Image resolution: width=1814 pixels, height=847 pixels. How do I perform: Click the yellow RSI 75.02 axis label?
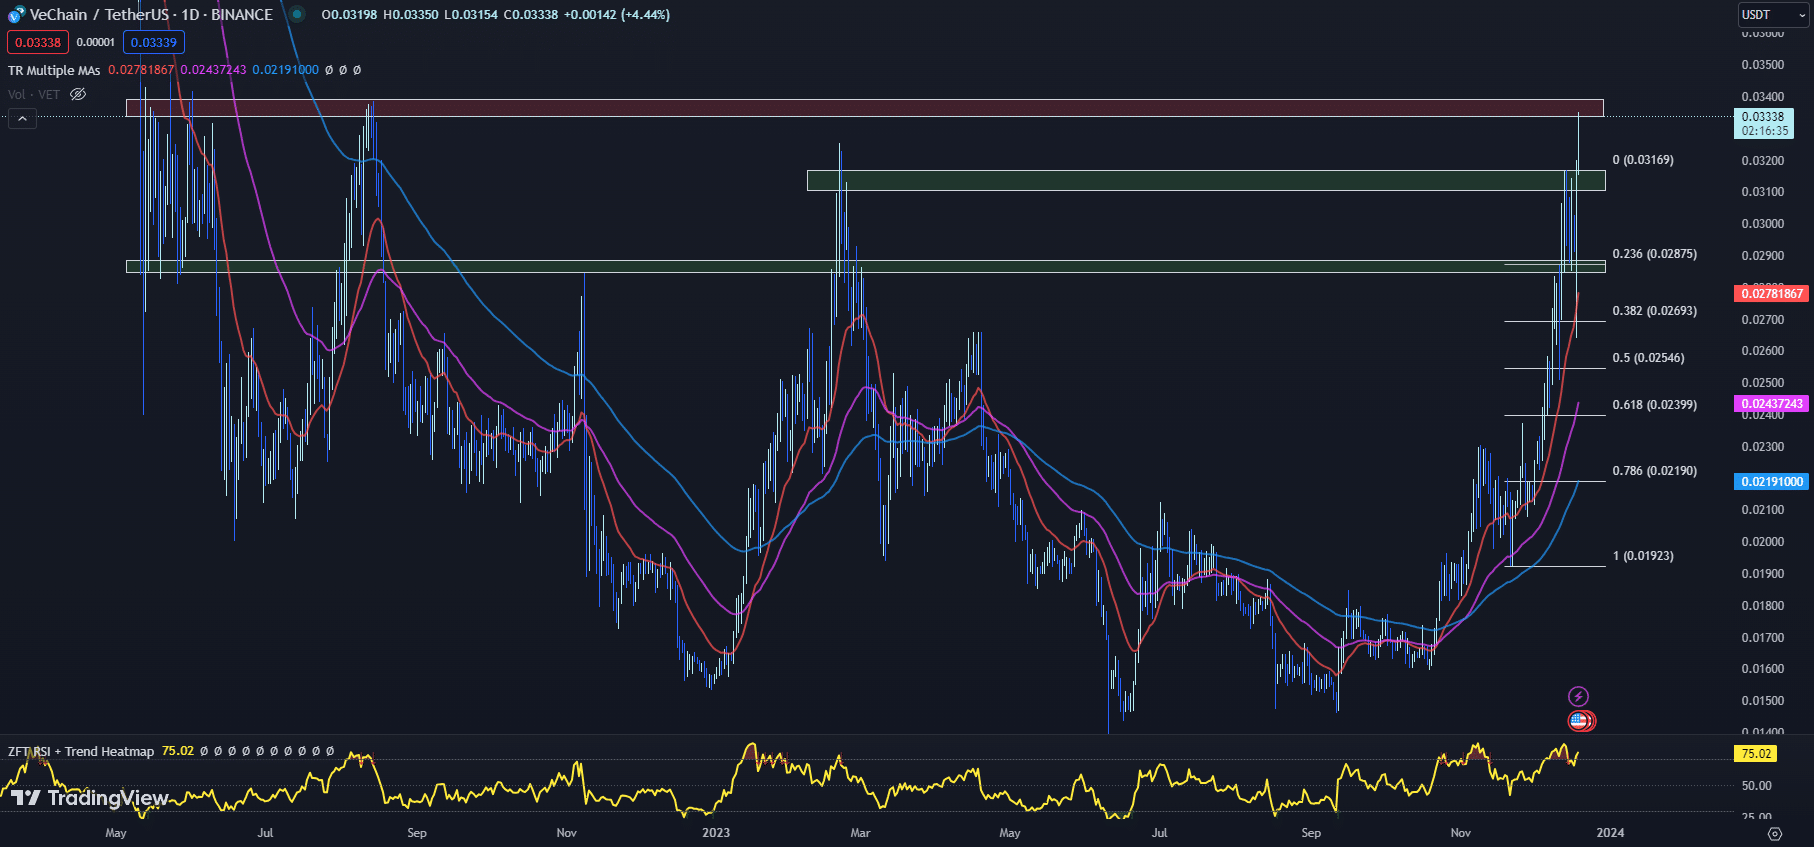pos(1756,754)
